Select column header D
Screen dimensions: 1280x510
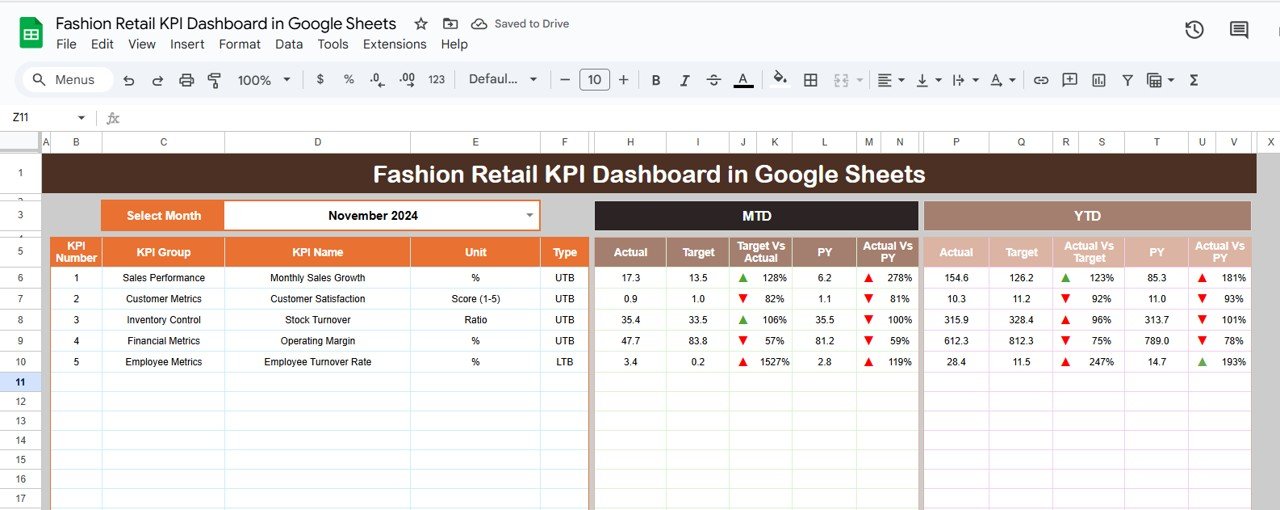(x=317, y=143)
